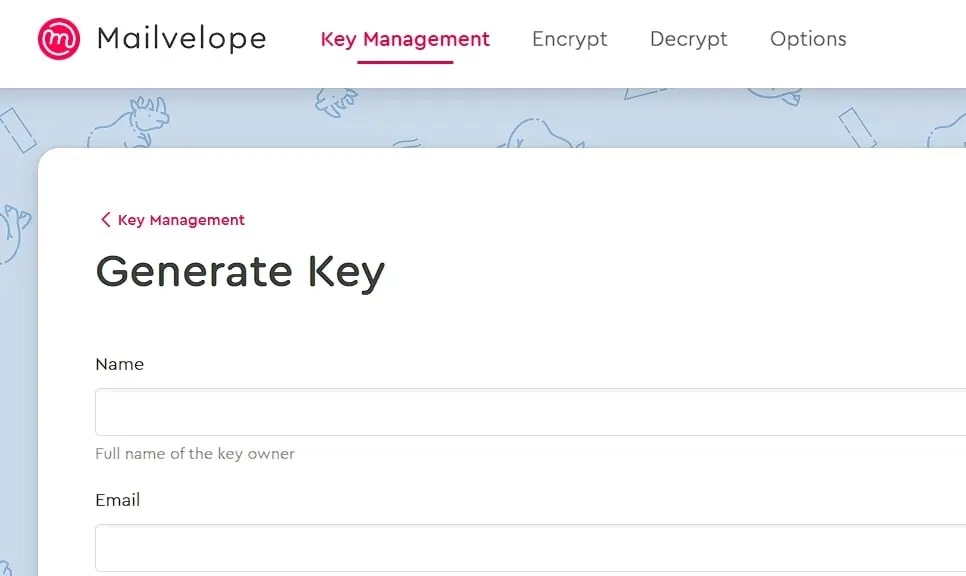Click the Mailvelope wordmark in the header
The height and width of the screenshot is (576, 966).
coord(180,38)
